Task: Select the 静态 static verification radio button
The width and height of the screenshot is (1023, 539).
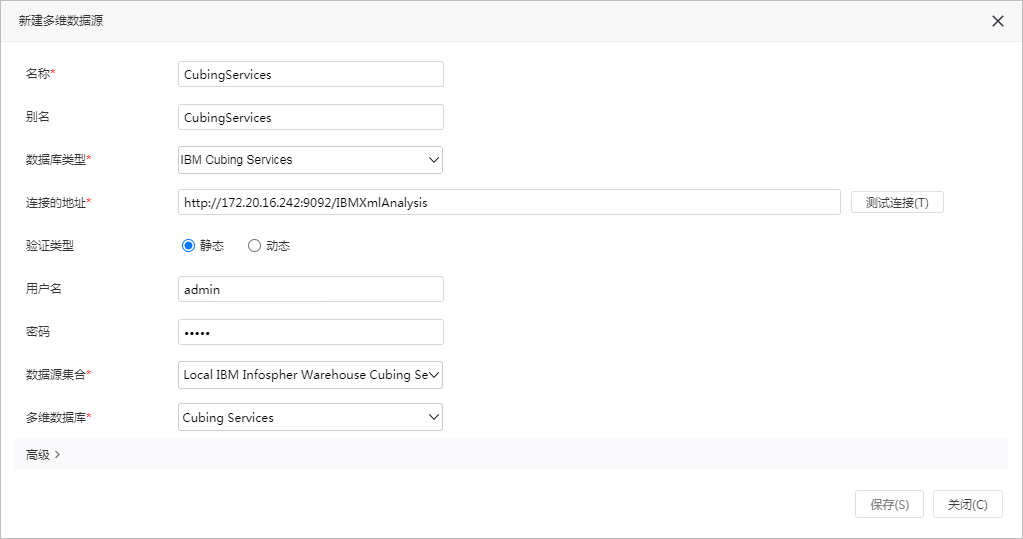Action: click(189, 245)
